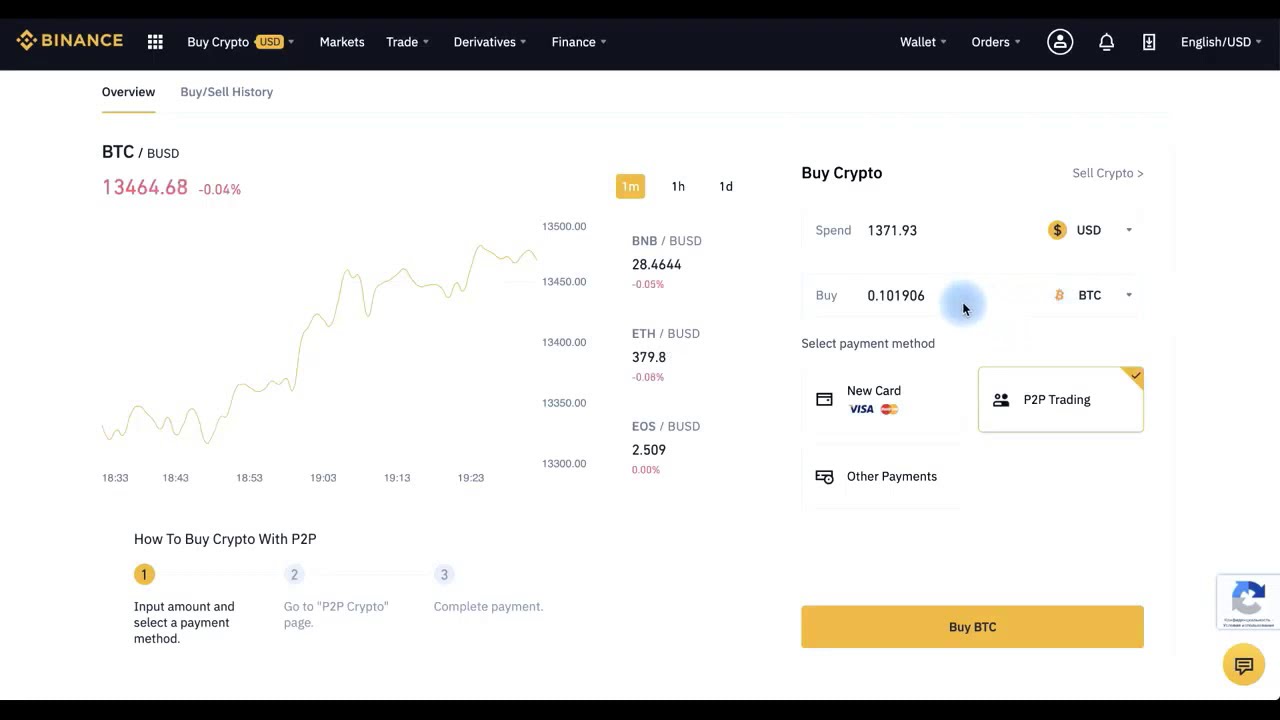Open the Markets menu item
This screenshot has width=1280, height=720.
(x=342, y=42)
